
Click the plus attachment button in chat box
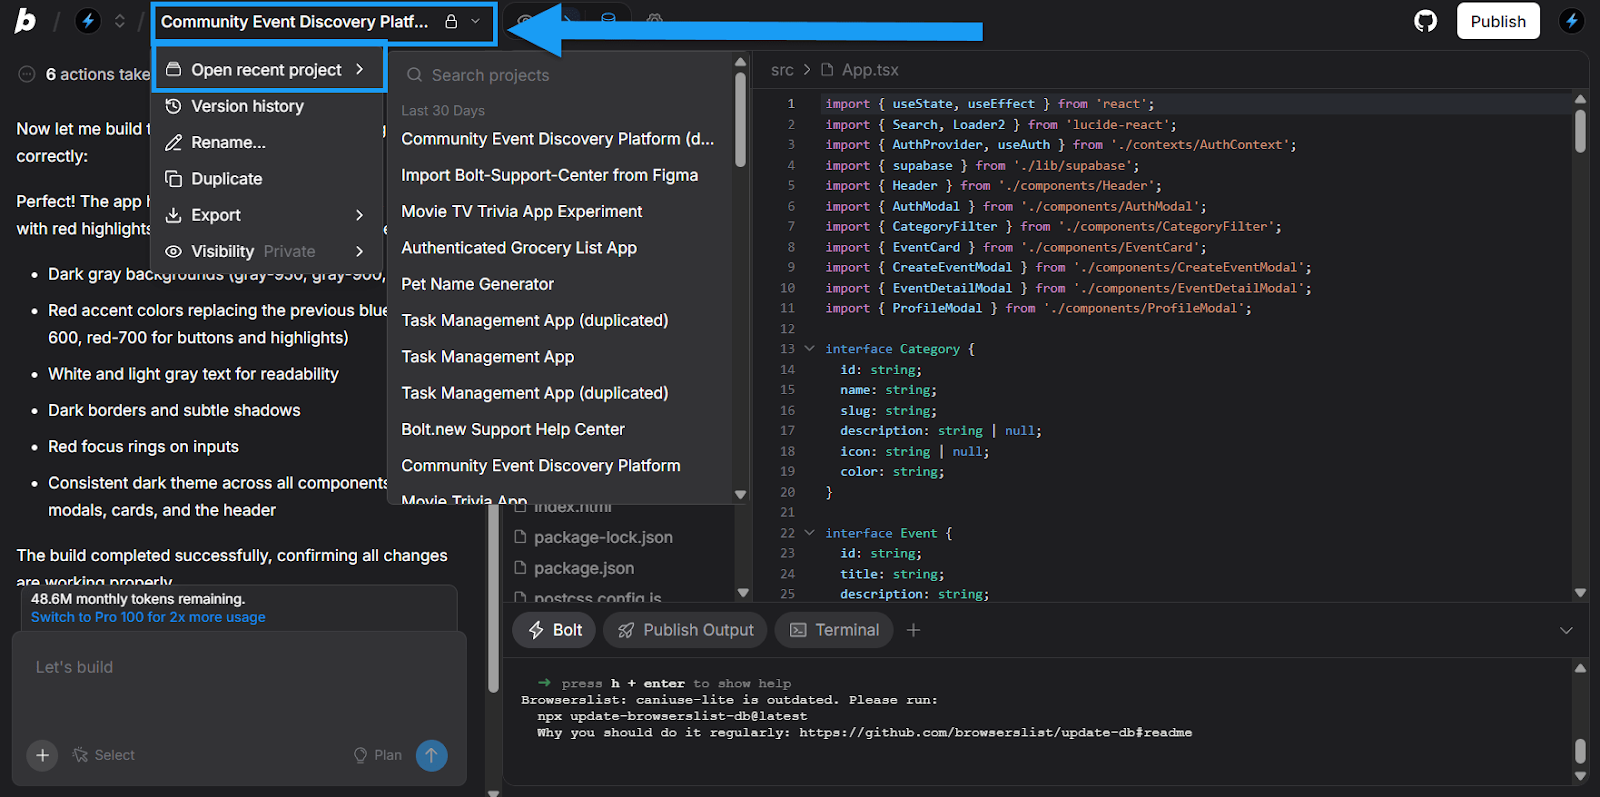click(42, 755)
